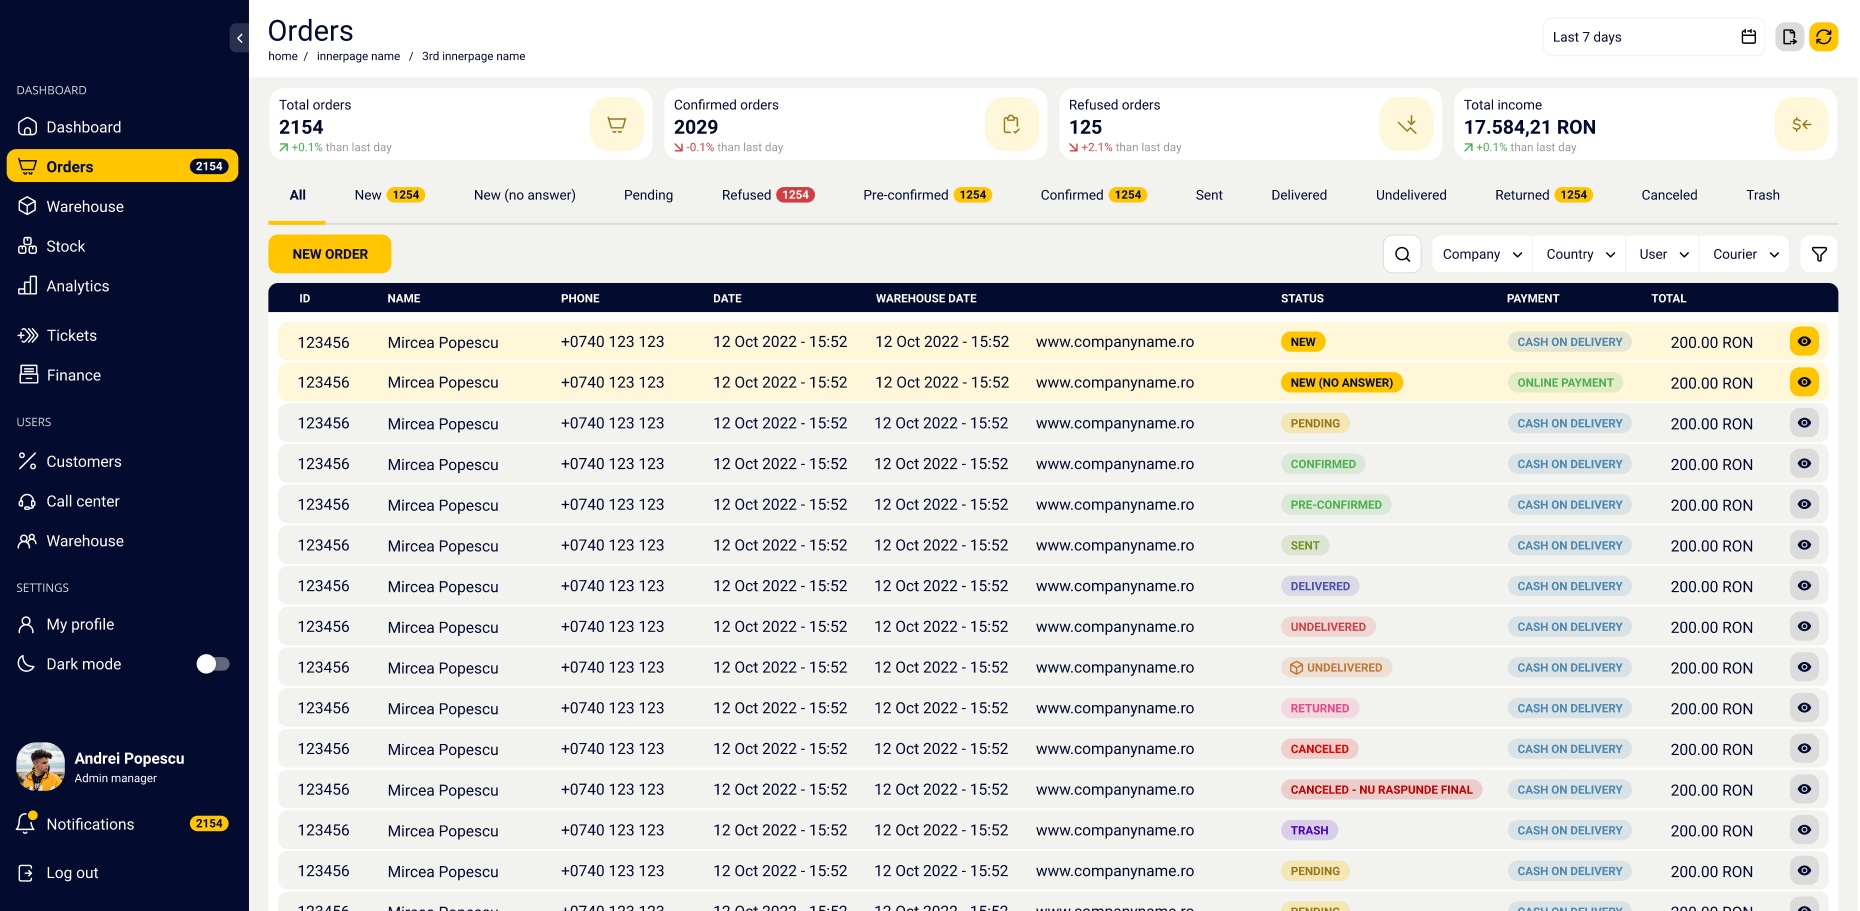Open Analytics from the sidebar
Viewport: 1860px width, 911px height.
coord(28,286)
